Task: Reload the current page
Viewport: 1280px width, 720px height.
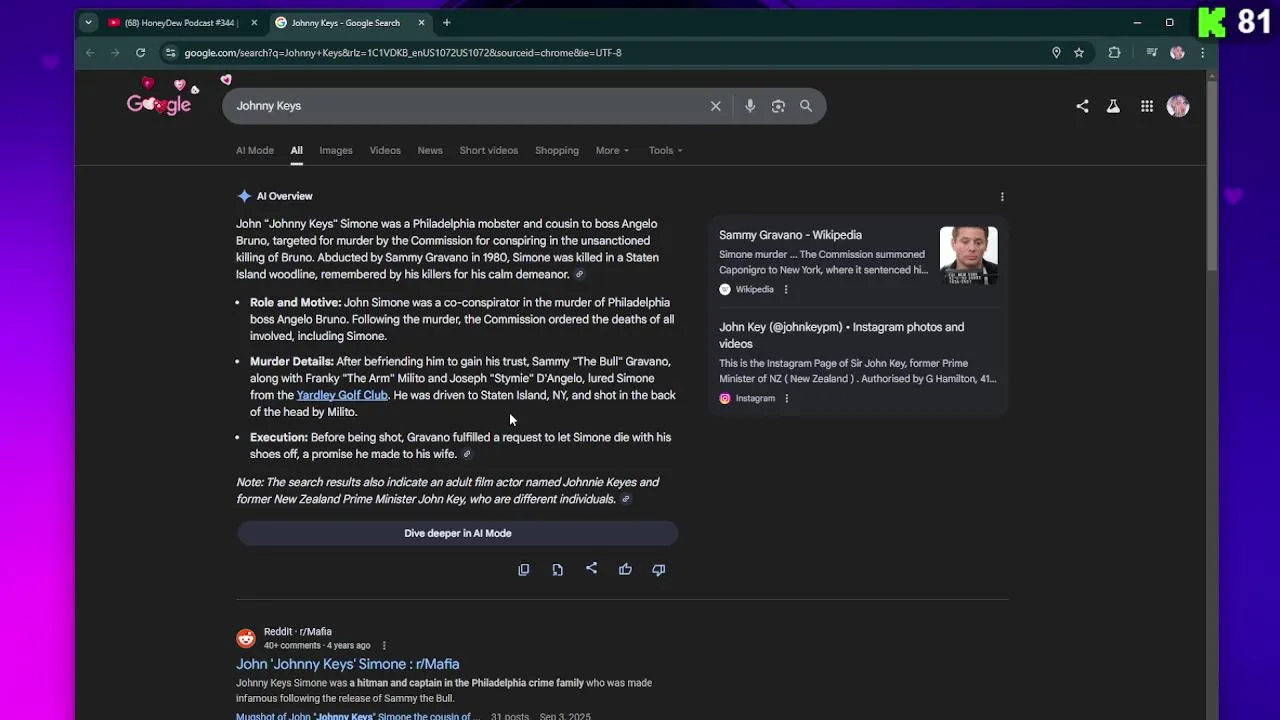Action: click(x=140, y=52)
